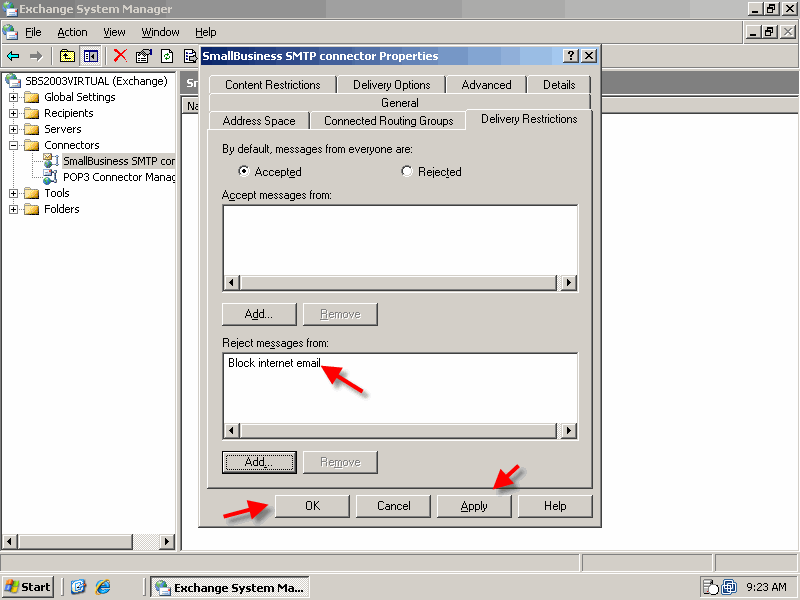Expand the Recipients node
Screen dimensions: 800x600
14,113
